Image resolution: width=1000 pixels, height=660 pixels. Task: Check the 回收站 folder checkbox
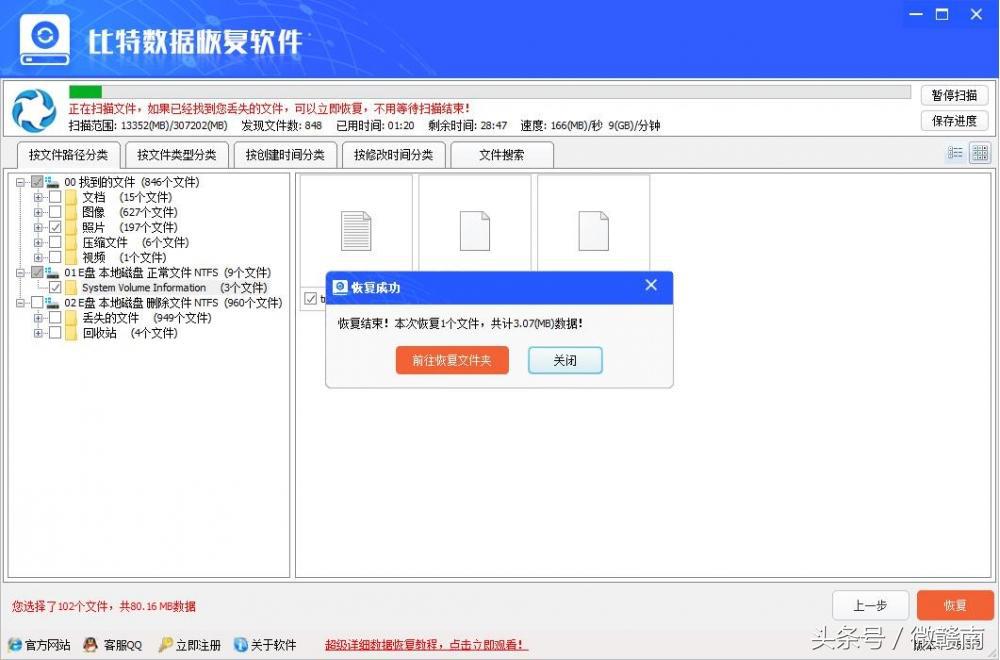coord(55,333)
